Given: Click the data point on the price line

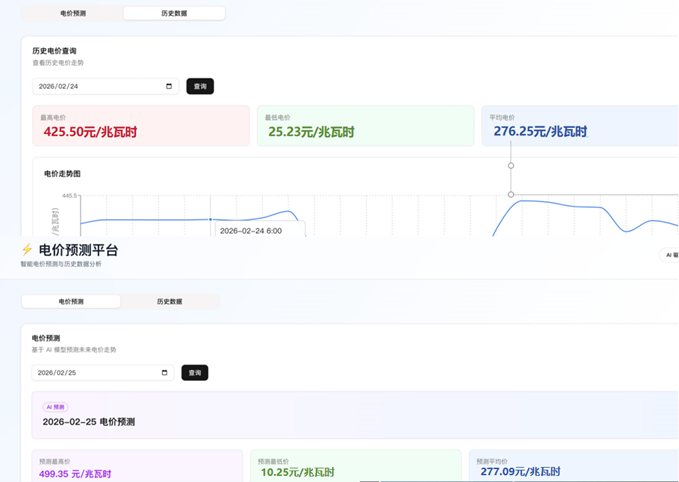Looking at the screenshot, I should 210,219.
